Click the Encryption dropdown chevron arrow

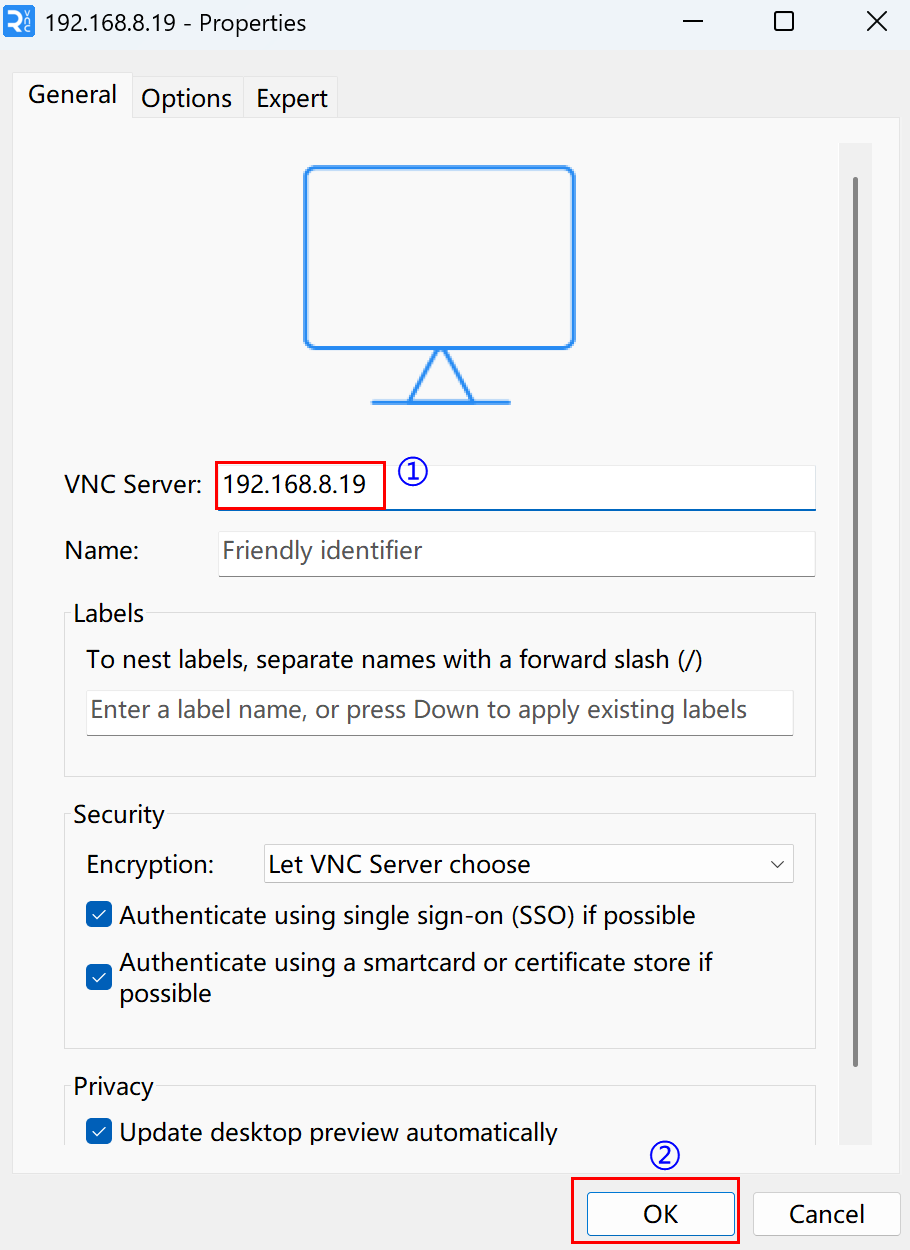pyautogui.click(x=778, y=863)
